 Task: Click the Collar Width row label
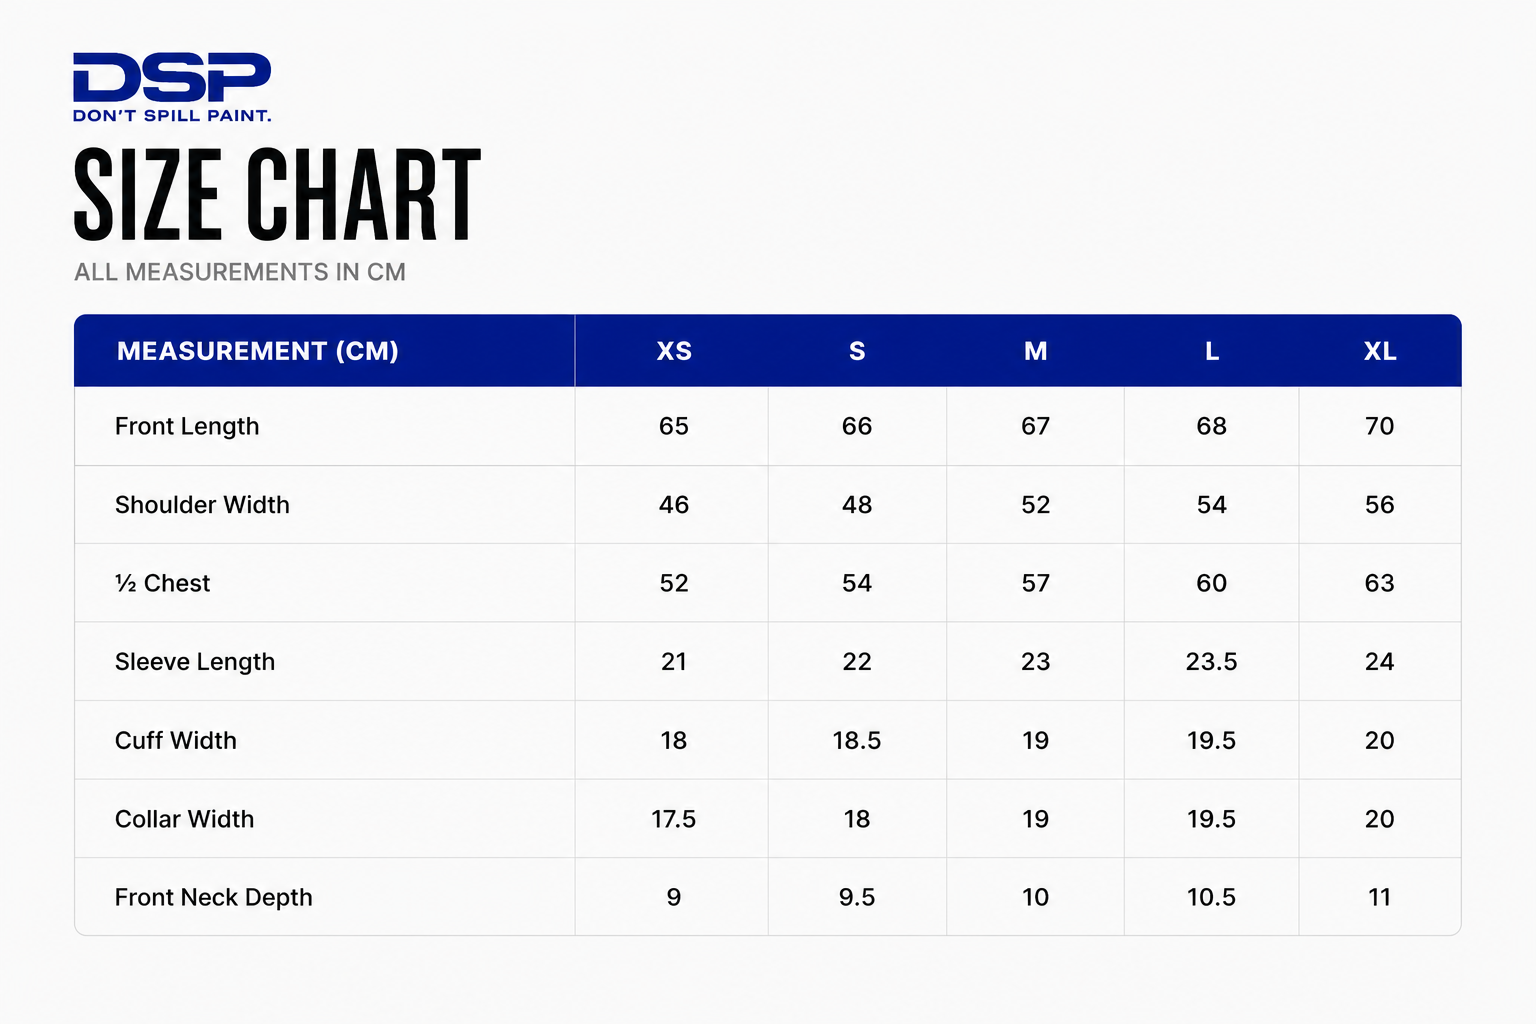(185, 819)
